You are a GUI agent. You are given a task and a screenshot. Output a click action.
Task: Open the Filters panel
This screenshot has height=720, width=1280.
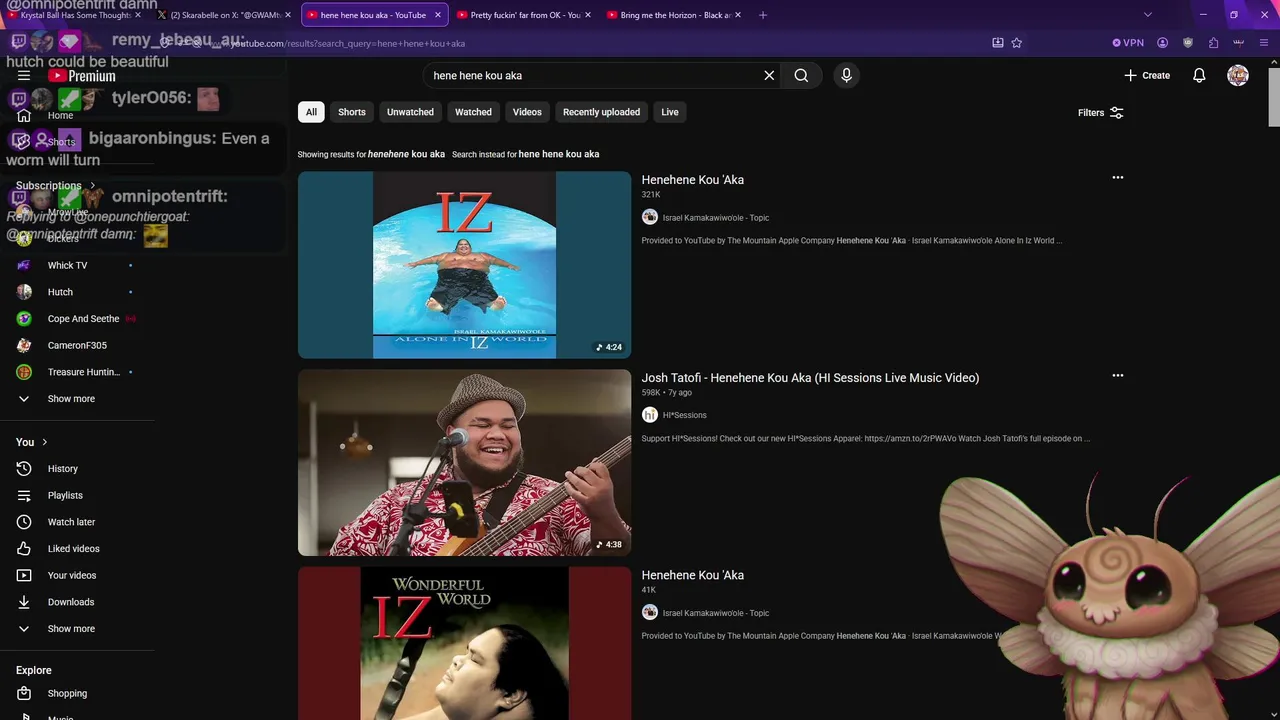(1101, 113)
